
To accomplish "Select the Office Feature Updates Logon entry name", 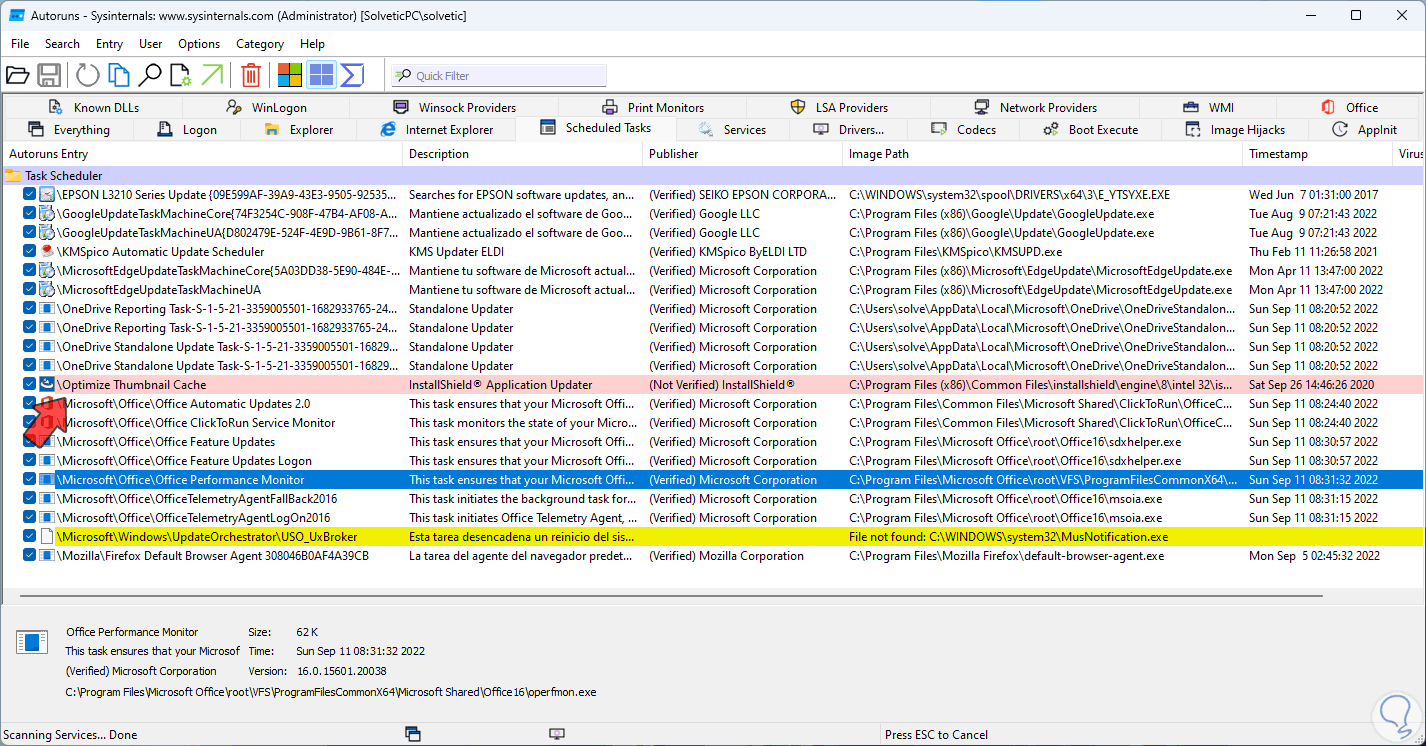I will [185, 461].
